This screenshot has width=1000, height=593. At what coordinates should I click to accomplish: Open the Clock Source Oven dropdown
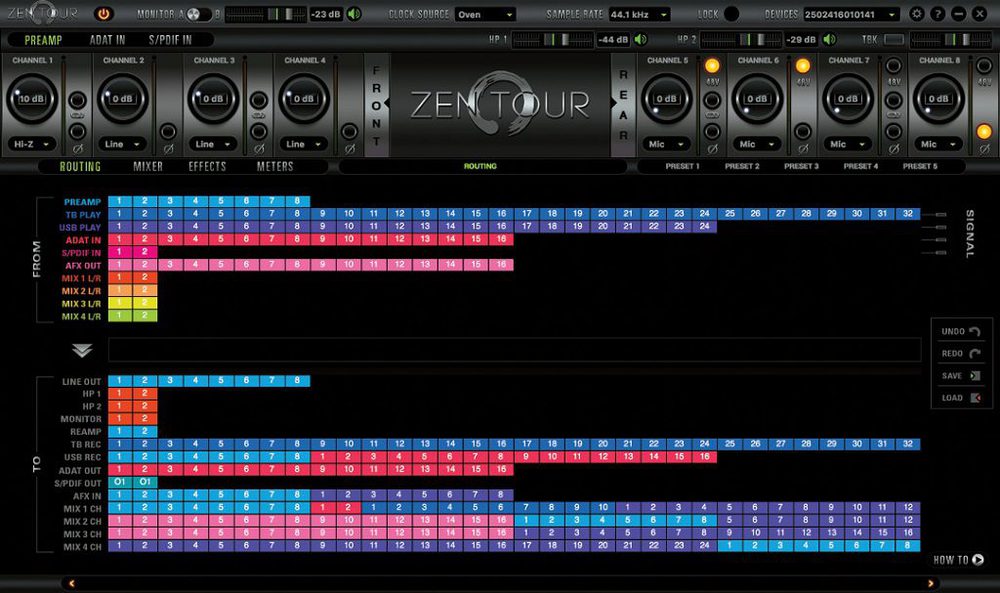point(485,14)
